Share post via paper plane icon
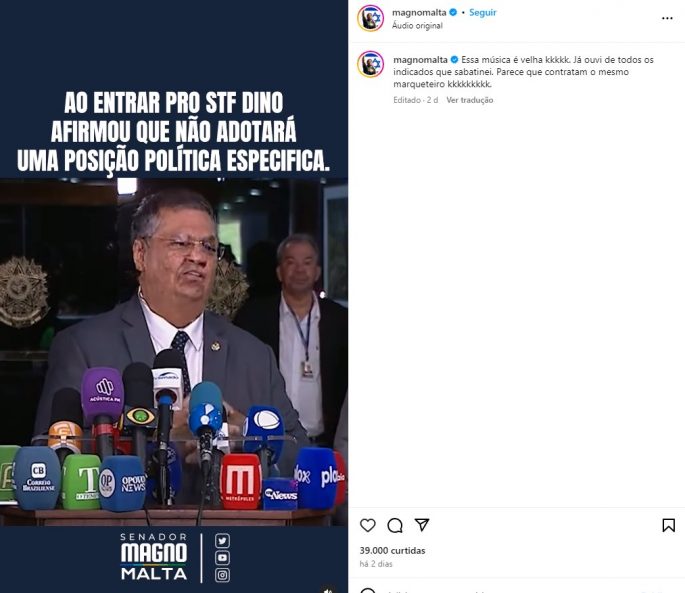This screenshot has height=593, width=685. pos(422,524)
